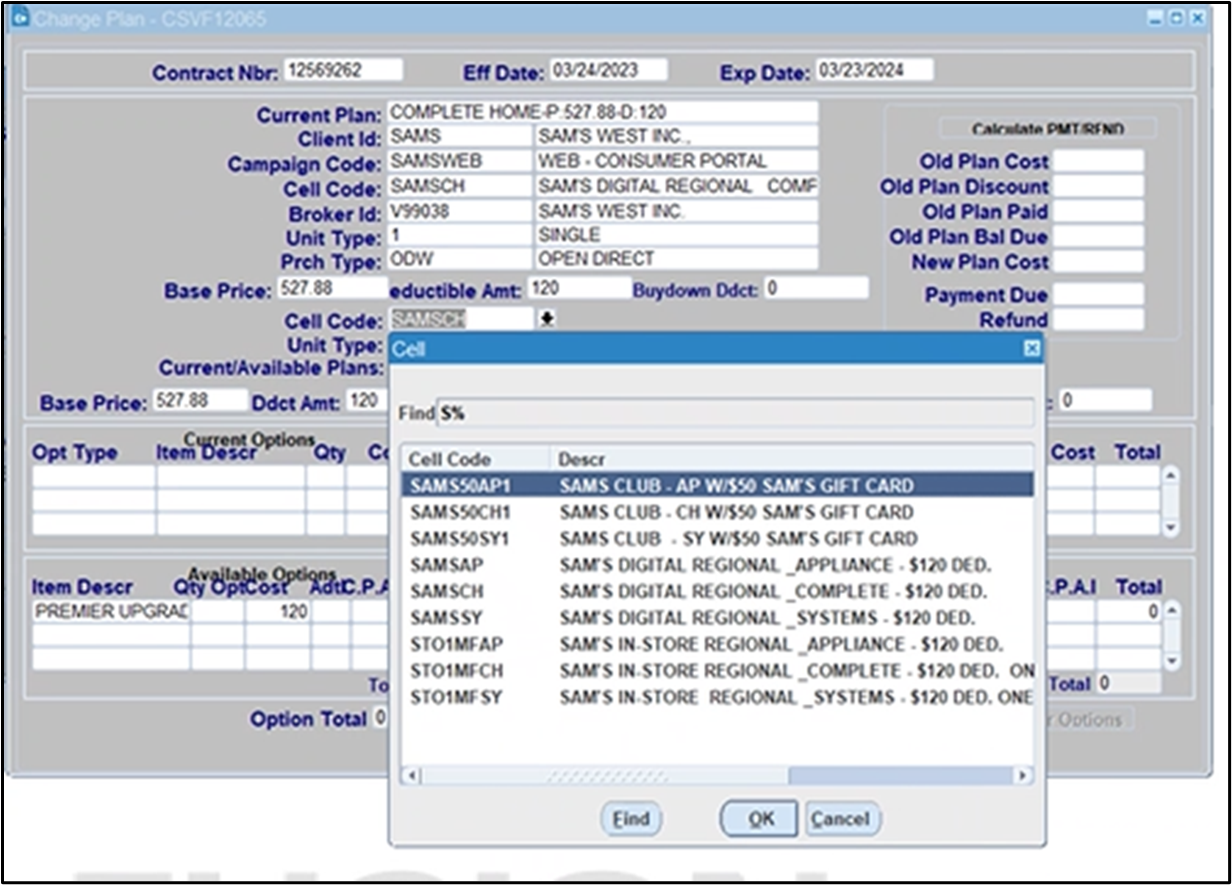Select the STO1MFSY row
The image size is (1232, 885).
[716, 697]
